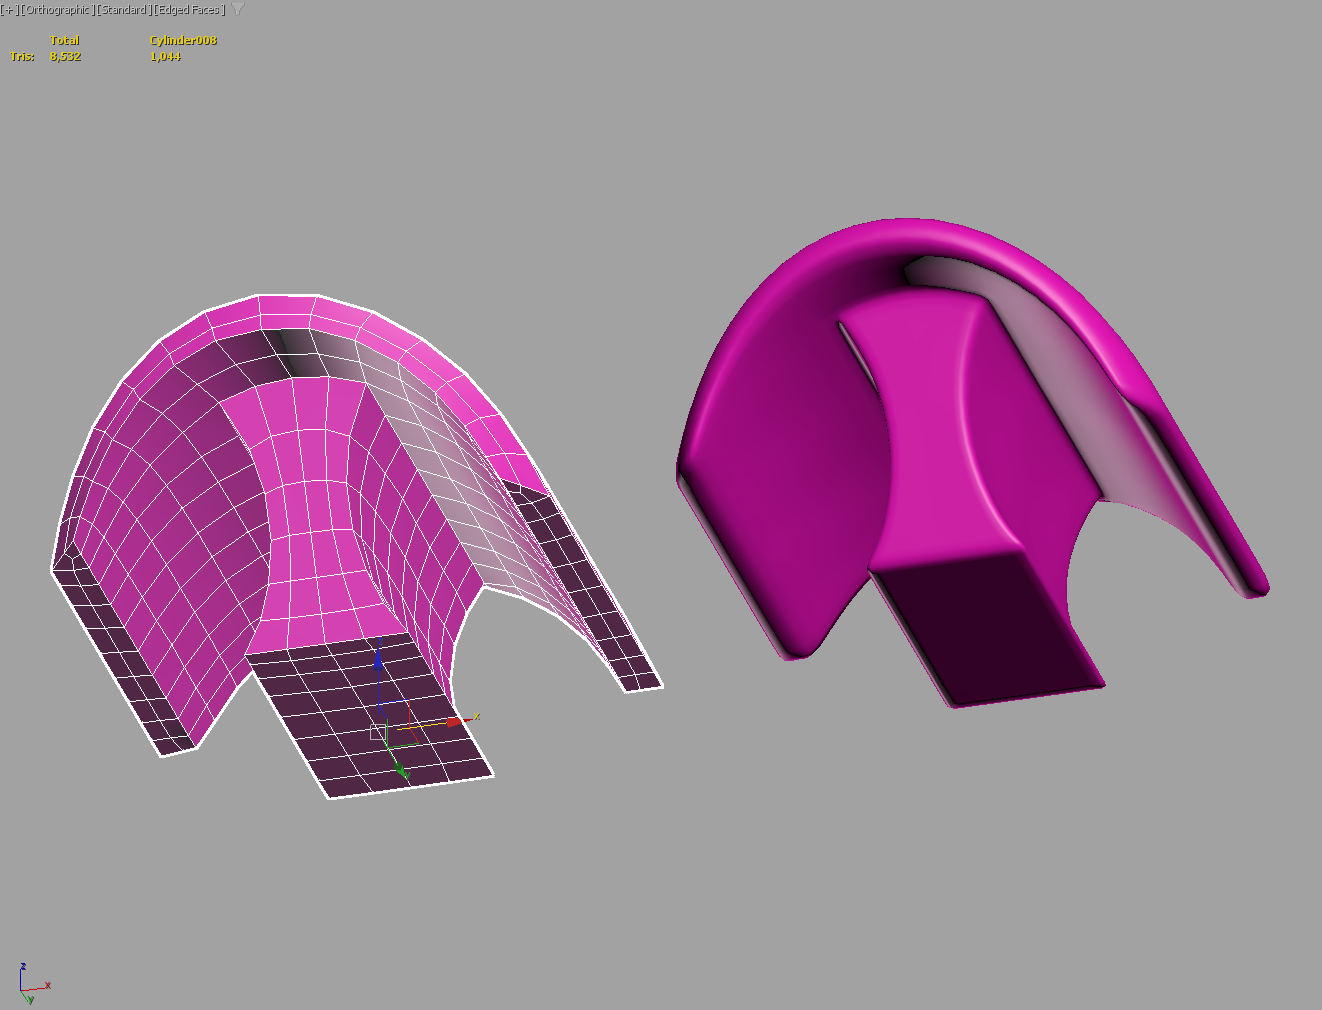This screenshot has width=1322, height=1010.
Task: Open the Orthographic point-of-view menu
Action: 56,10
